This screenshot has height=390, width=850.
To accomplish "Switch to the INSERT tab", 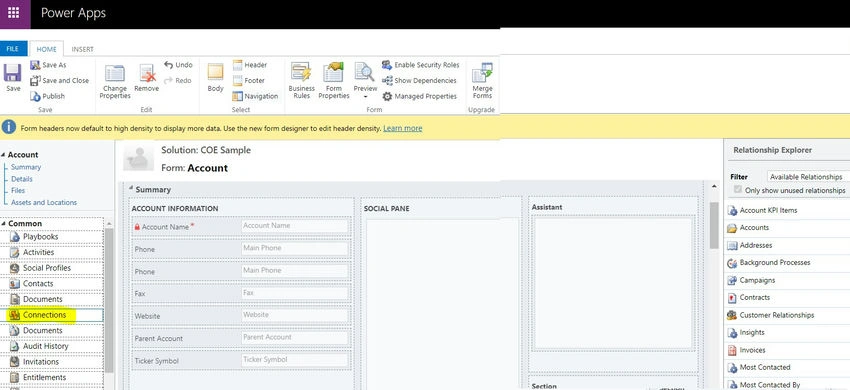I will (x=82, y=49).
